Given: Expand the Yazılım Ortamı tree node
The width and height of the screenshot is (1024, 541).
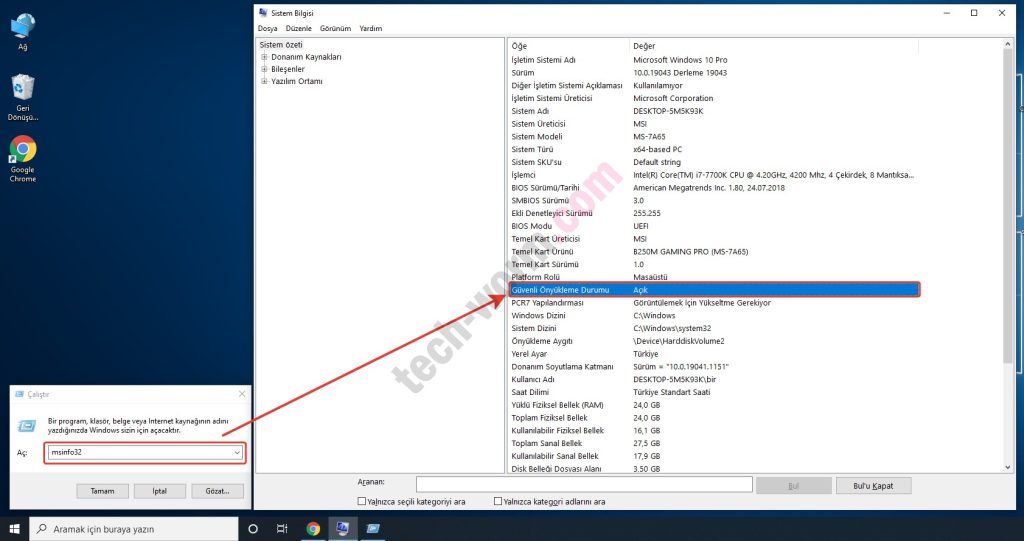Looking at the screenshot, I should (x=264, y=81).
